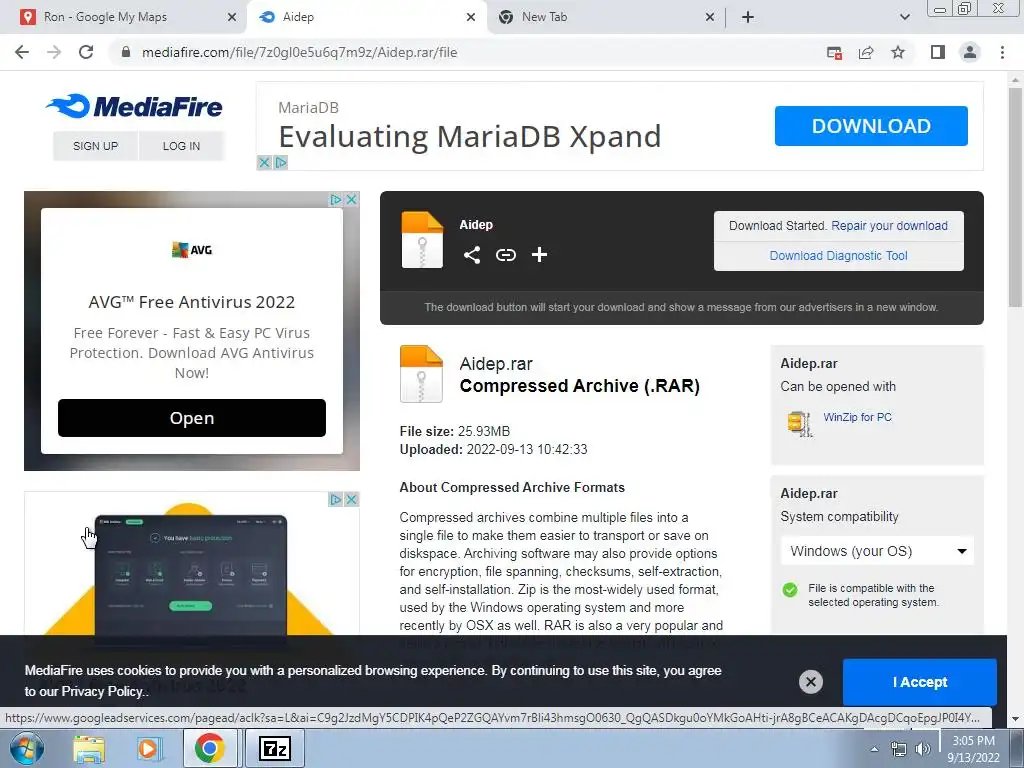Open the Chrome tab search chevron
This screenshot has width=1024, height=768.
pos(904,17)
